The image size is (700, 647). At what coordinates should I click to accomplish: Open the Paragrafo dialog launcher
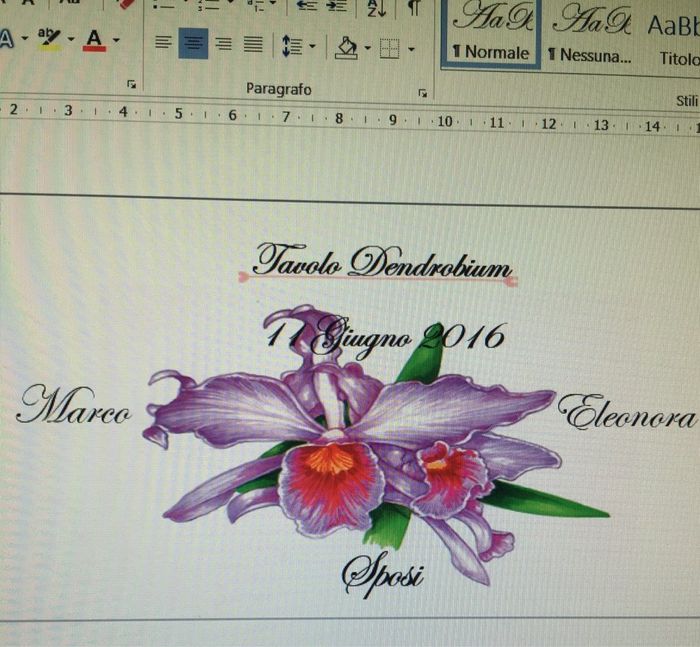click(423, 92)
